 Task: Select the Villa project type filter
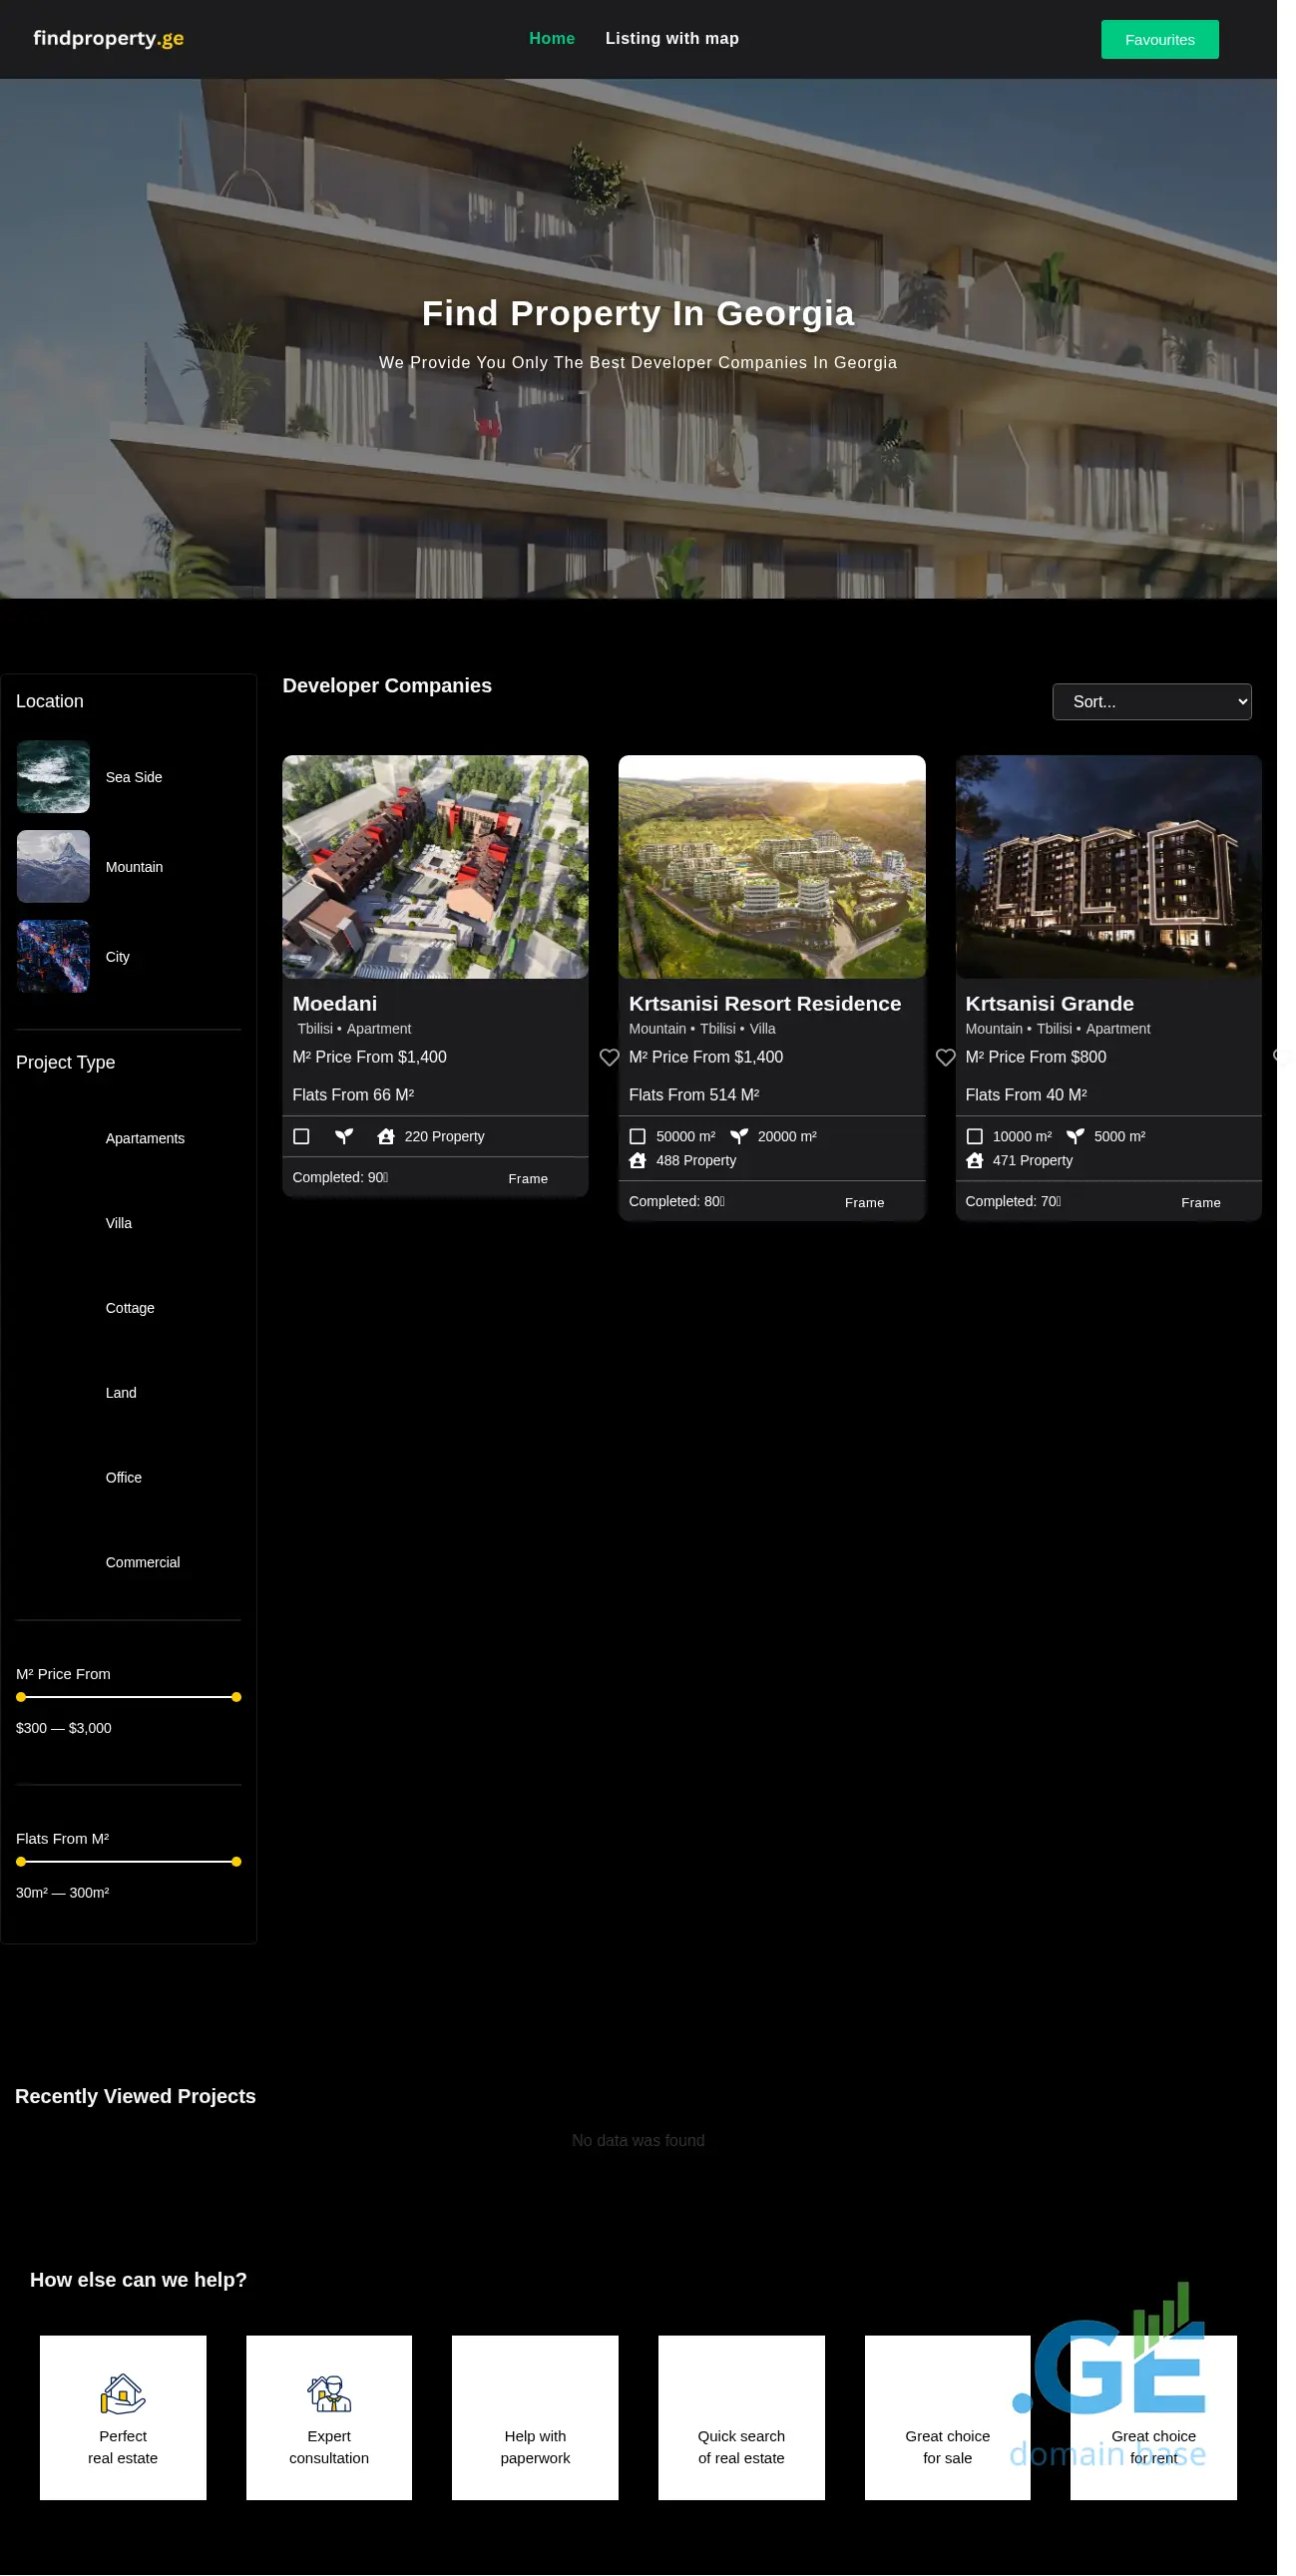click(x=118, y=1223)
